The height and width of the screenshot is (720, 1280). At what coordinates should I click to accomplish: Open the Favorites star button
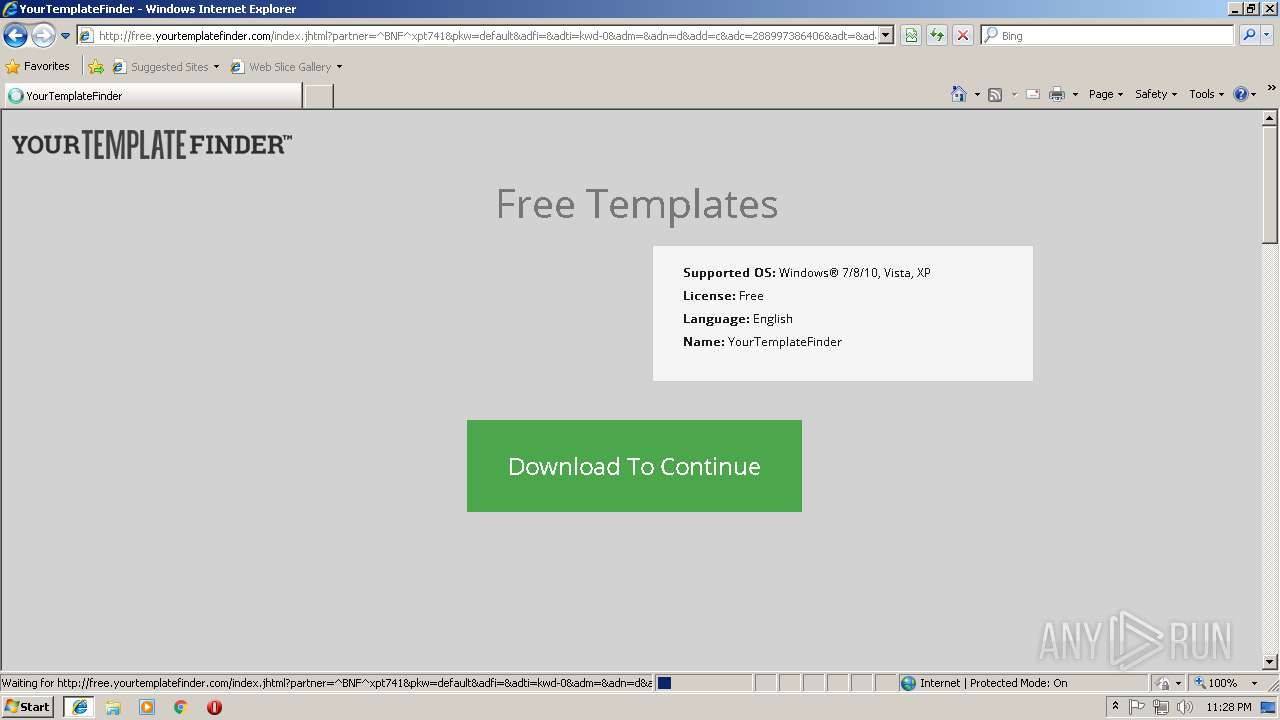point(38,67)
